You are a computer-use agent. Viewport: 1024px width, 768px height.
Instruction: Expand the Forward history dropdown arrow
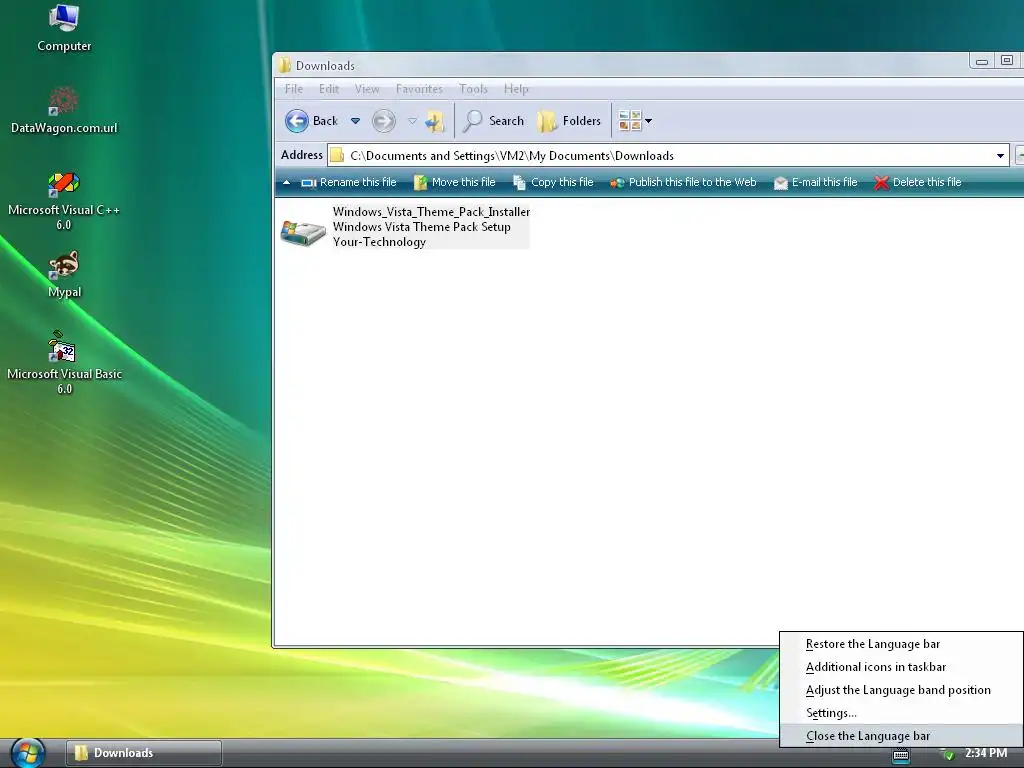(412, 121)
